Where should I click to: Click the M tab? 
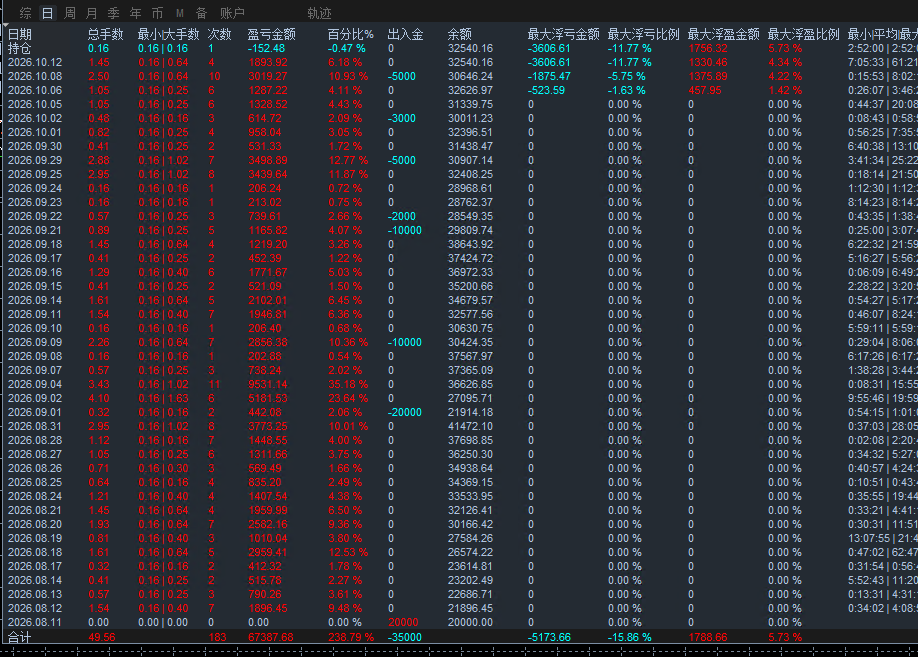[180, 13]
